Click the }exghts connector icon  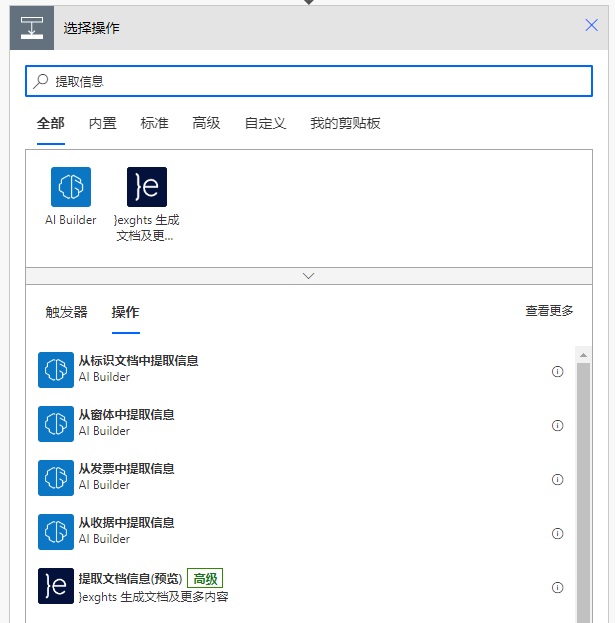point(147,187)
